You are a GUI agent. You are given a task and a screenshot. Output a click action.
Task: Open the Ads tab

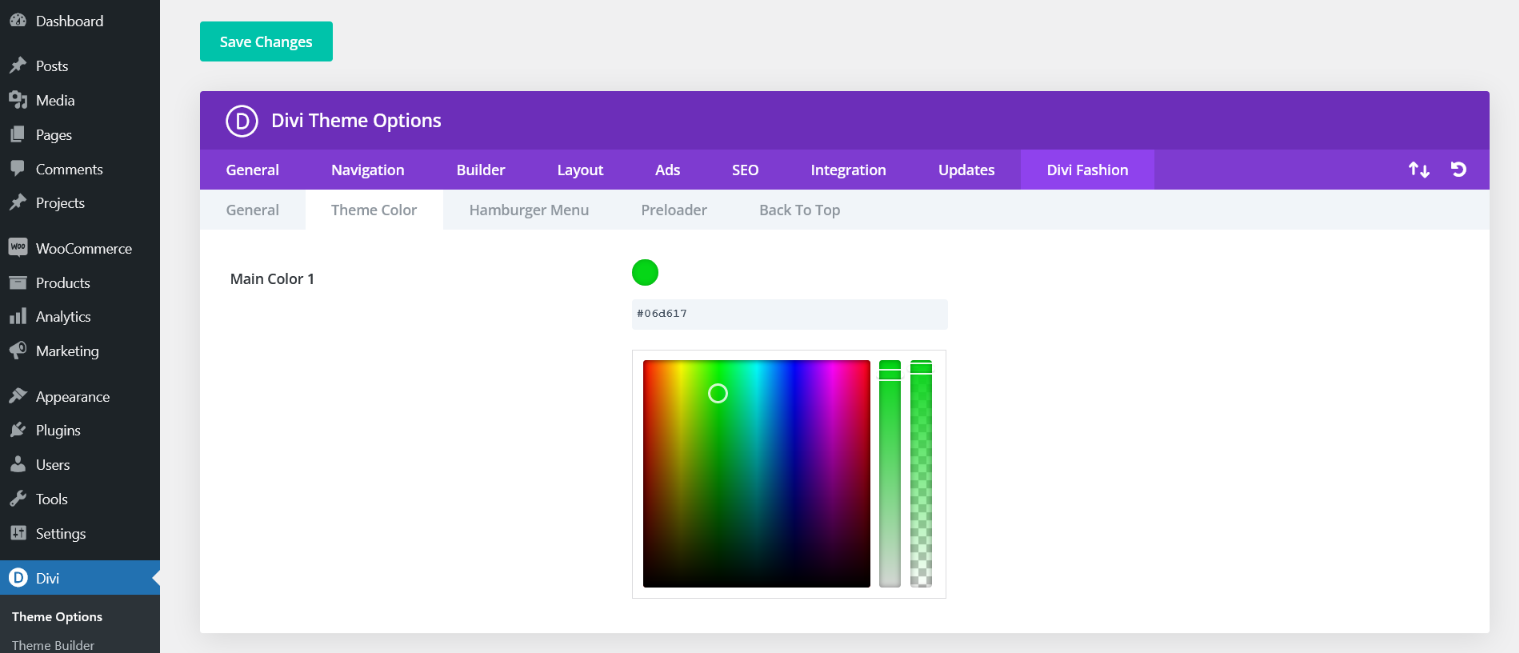[668, 170]
